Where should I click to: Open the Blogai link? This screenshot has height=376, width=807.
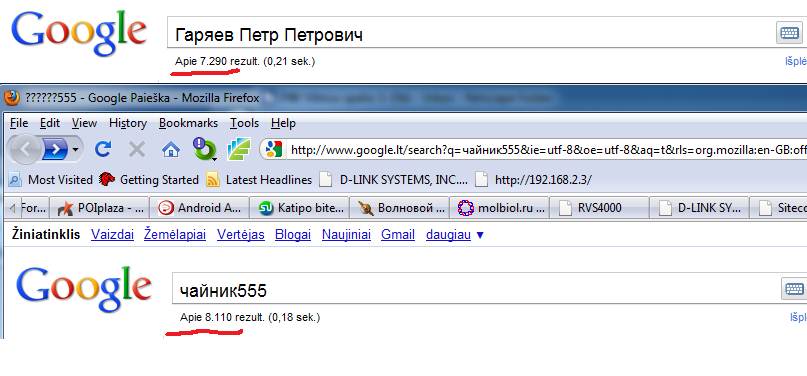[293, 235]
